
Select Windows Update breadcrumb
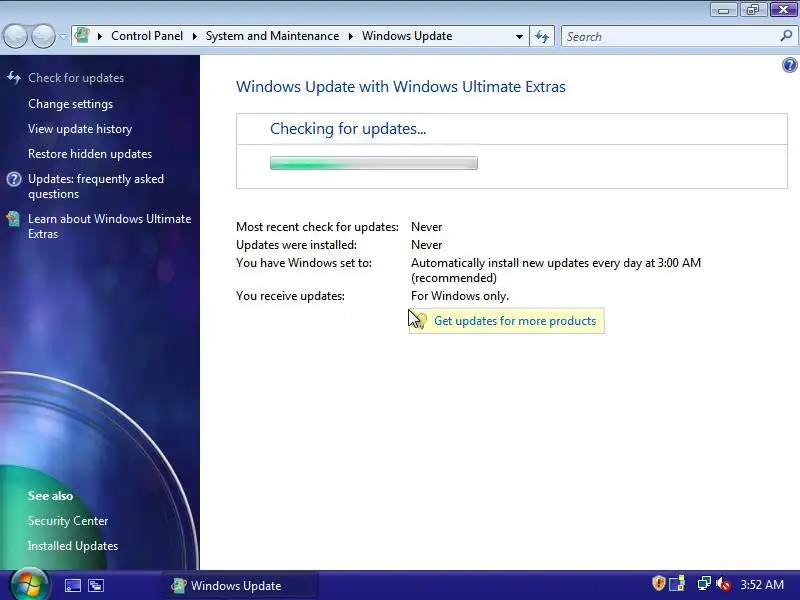[x=407, y=36]
